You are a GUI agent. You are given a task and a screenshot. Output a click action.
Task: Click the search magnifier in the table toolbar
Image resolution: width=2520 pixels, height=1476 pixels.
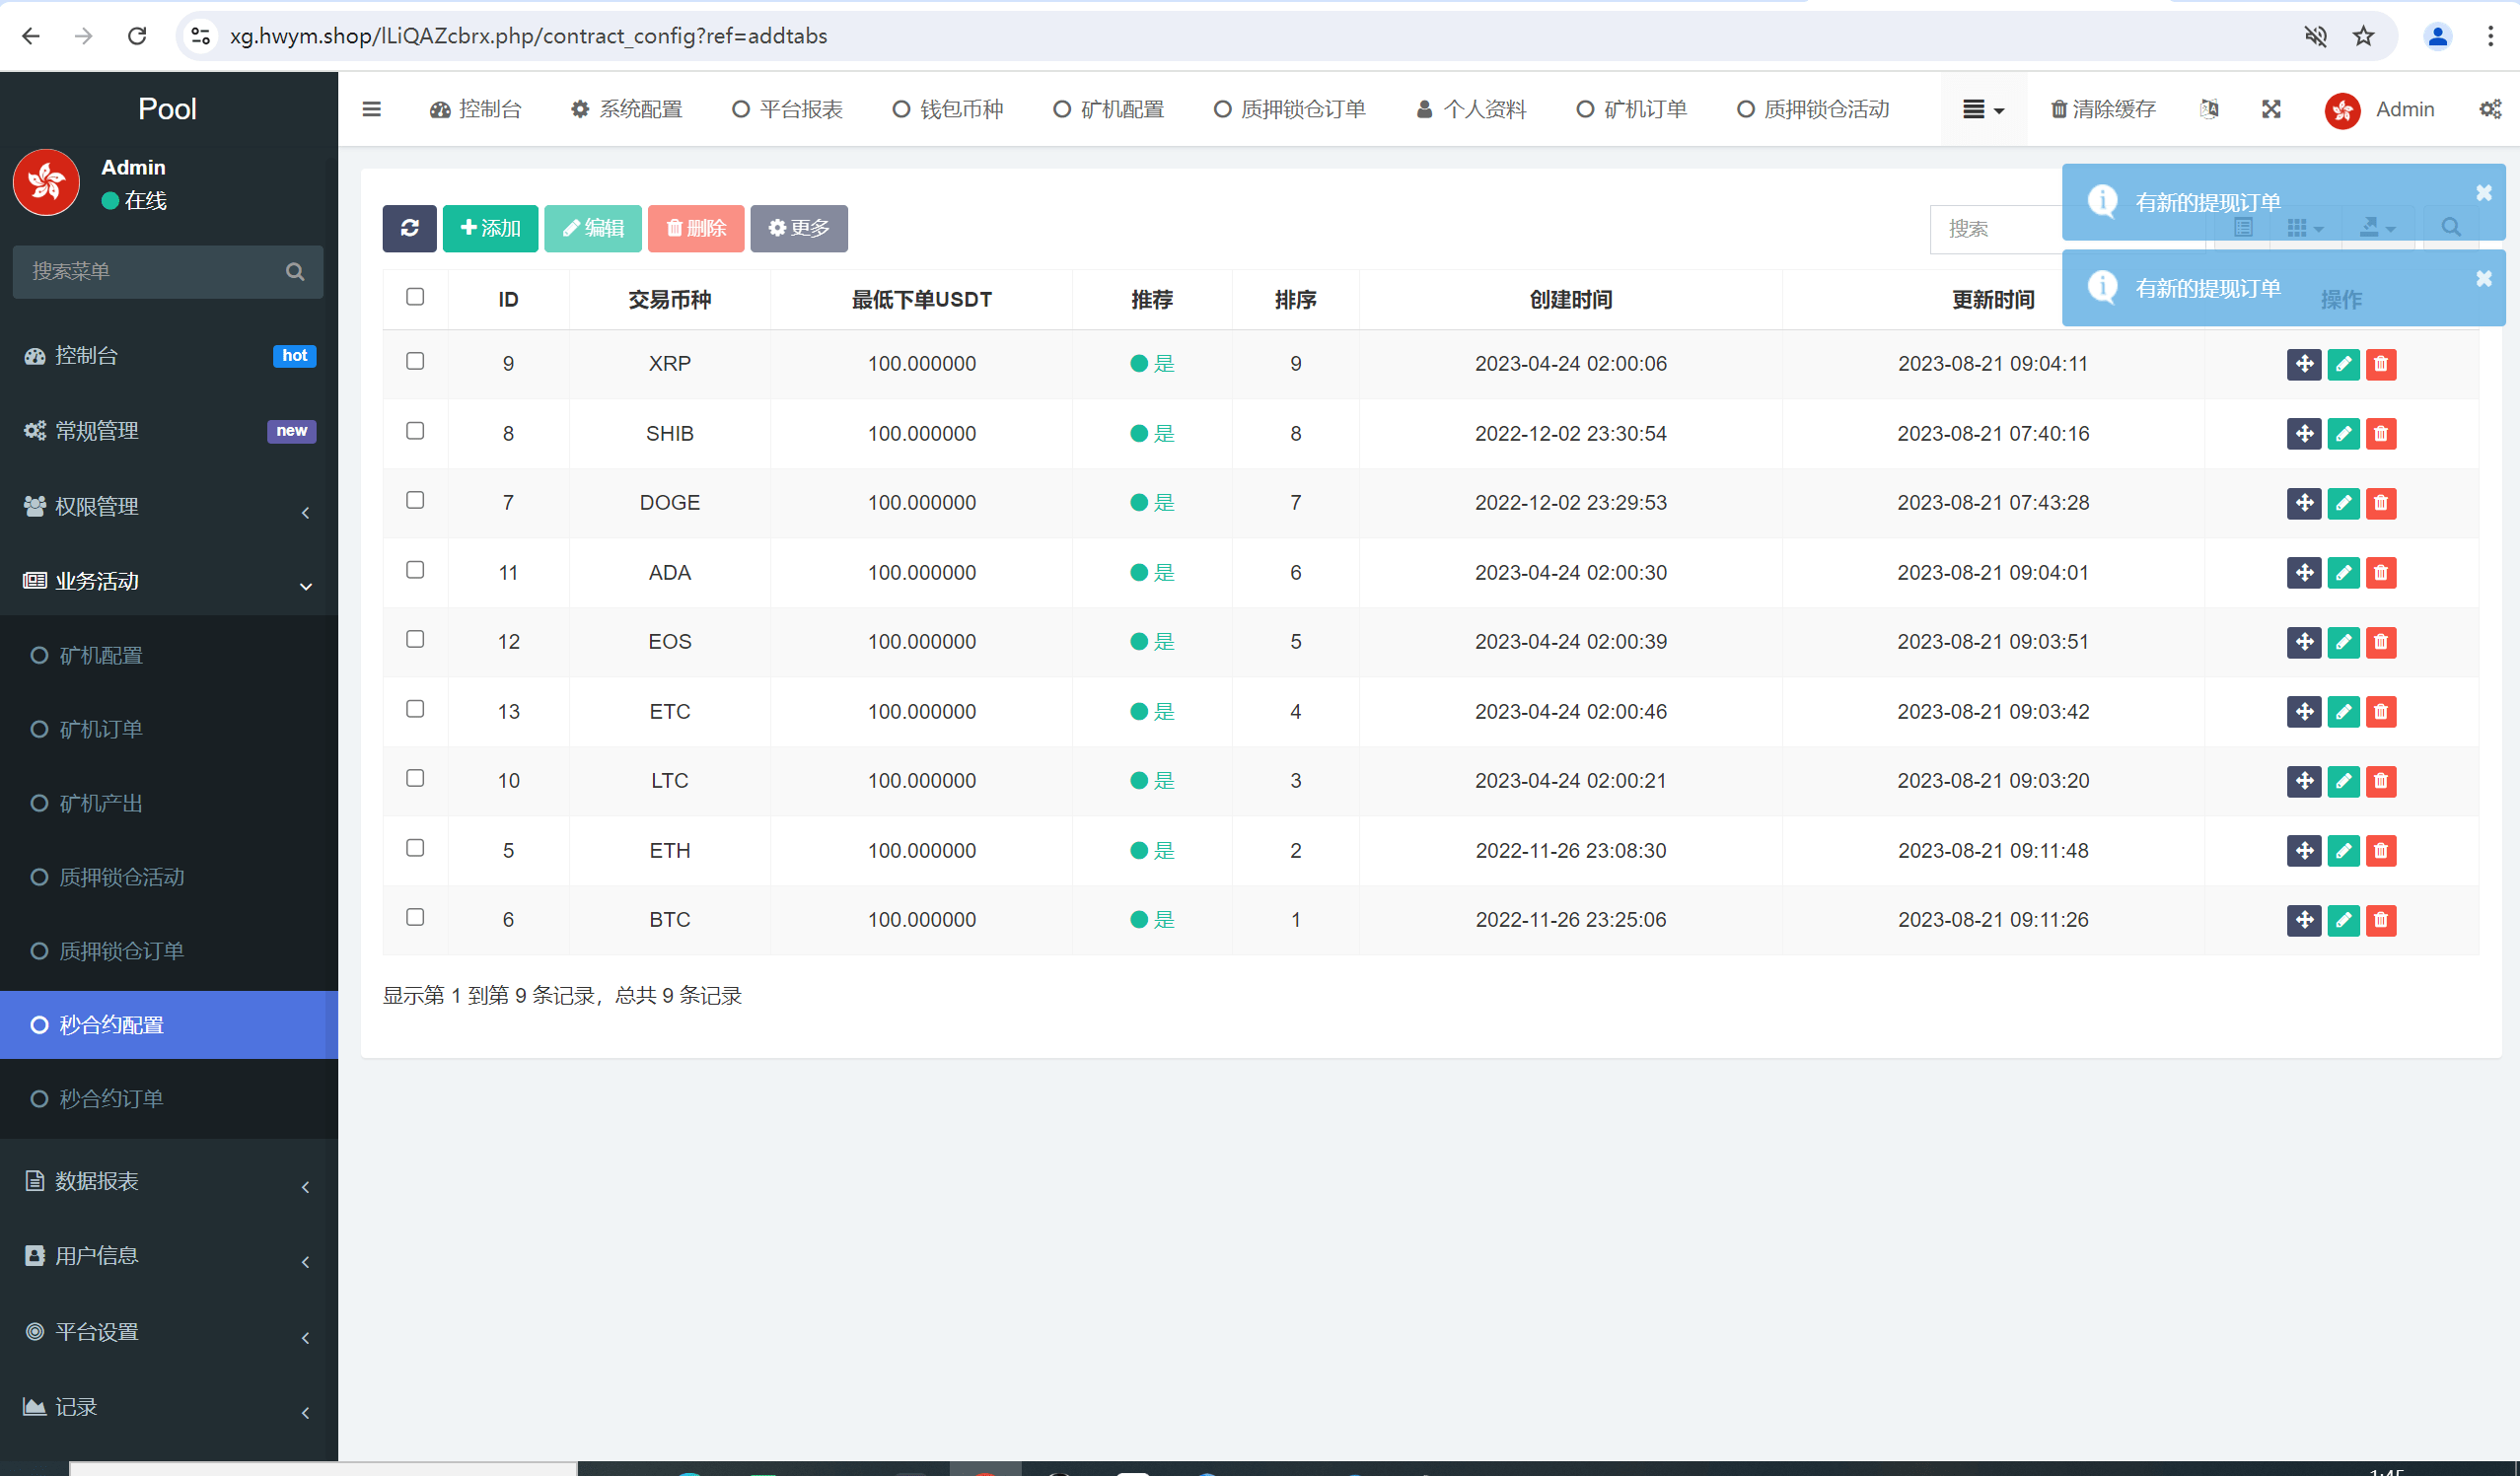[x=2451, y=228]
